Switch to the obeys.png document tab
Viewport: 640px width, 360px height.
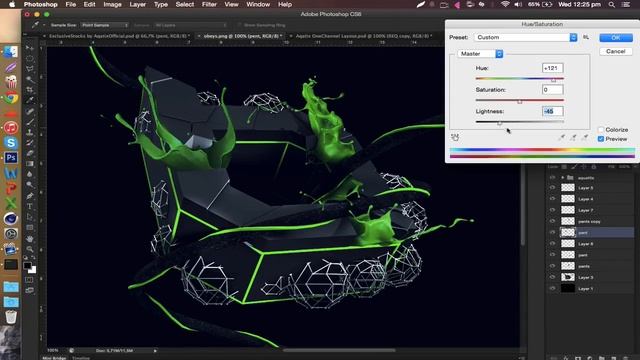click(x=241, y=36)
